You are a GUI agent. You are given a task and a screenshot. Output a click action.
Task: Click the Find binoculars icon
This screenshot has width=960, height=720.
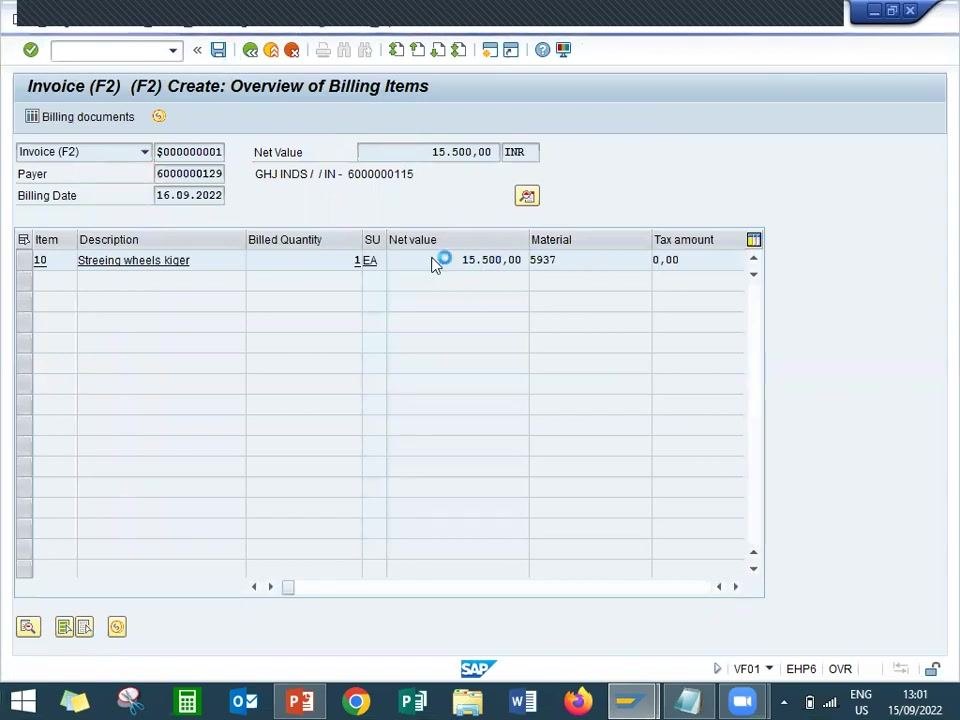(x=344, y=50)
